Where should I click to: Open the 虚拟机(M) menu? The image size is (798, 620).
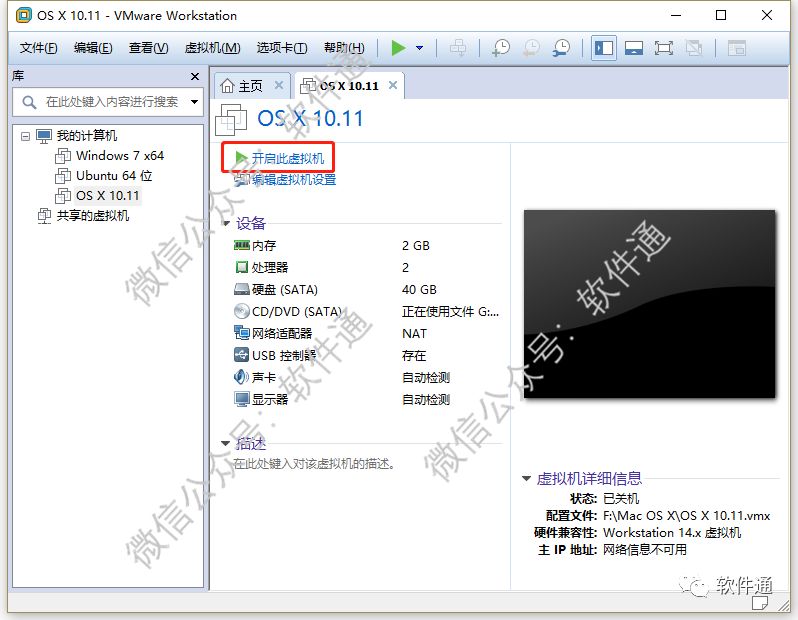(x=212, y=48)
